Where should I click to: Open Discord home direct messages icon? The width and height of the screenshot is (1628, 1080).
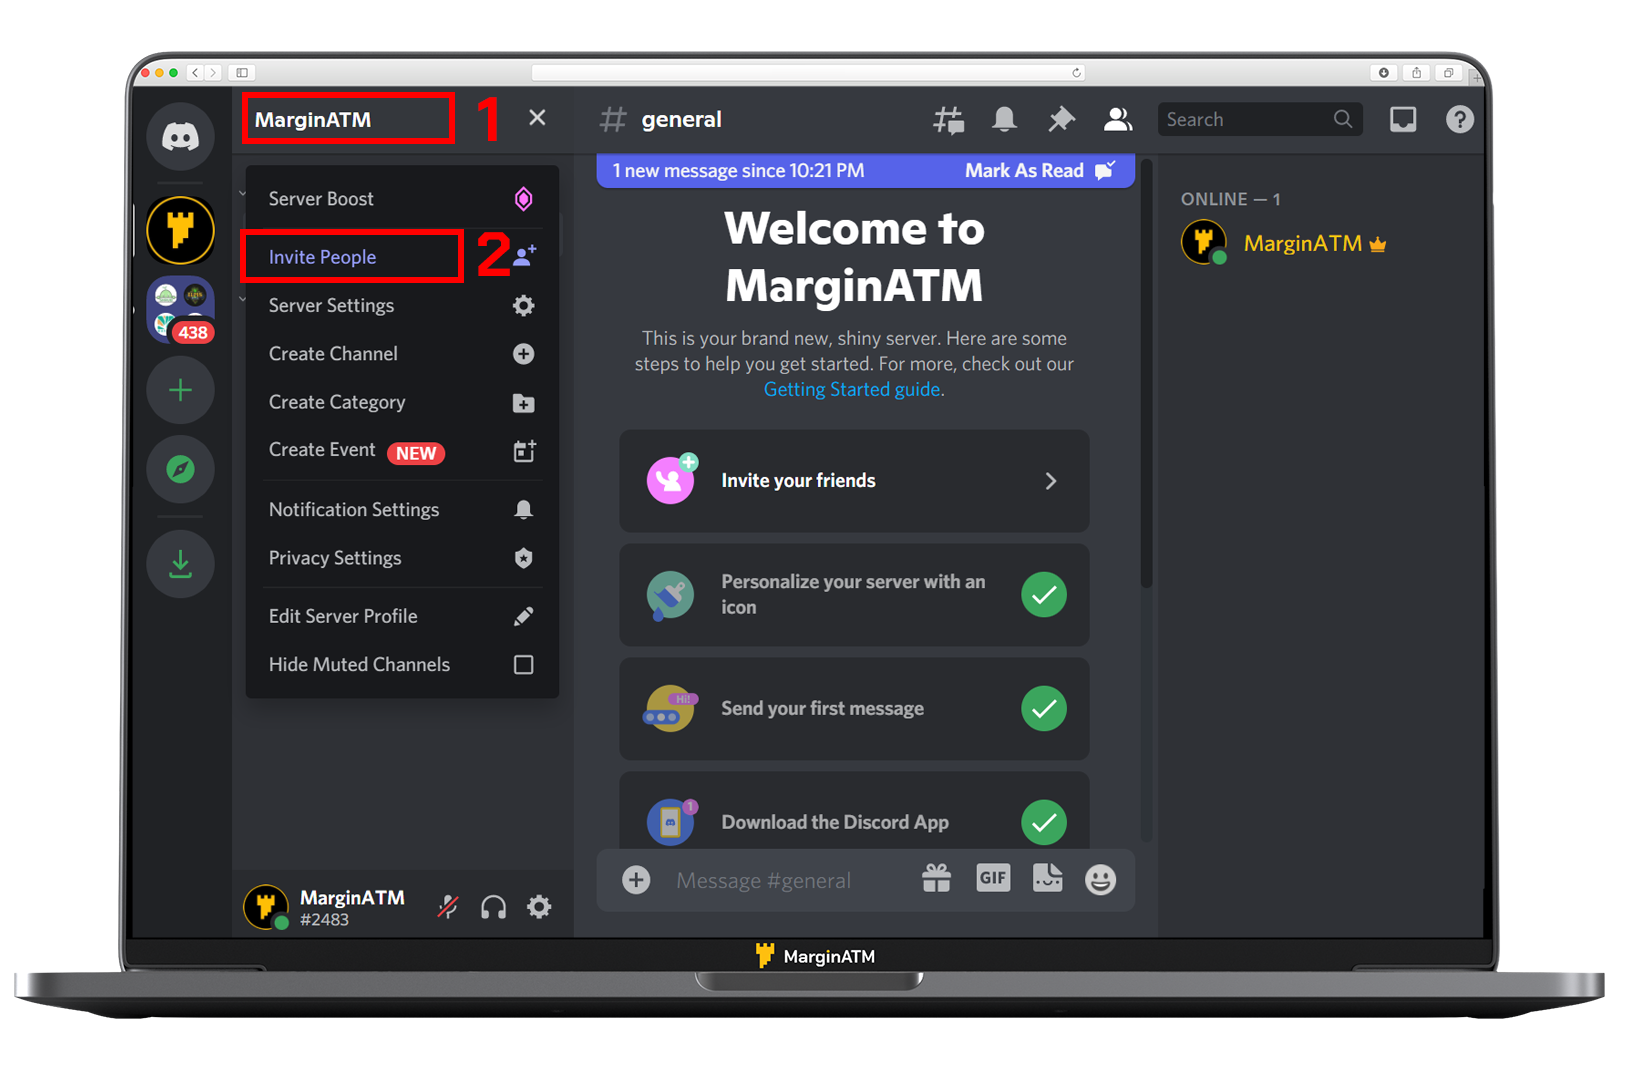pos(180,136)
